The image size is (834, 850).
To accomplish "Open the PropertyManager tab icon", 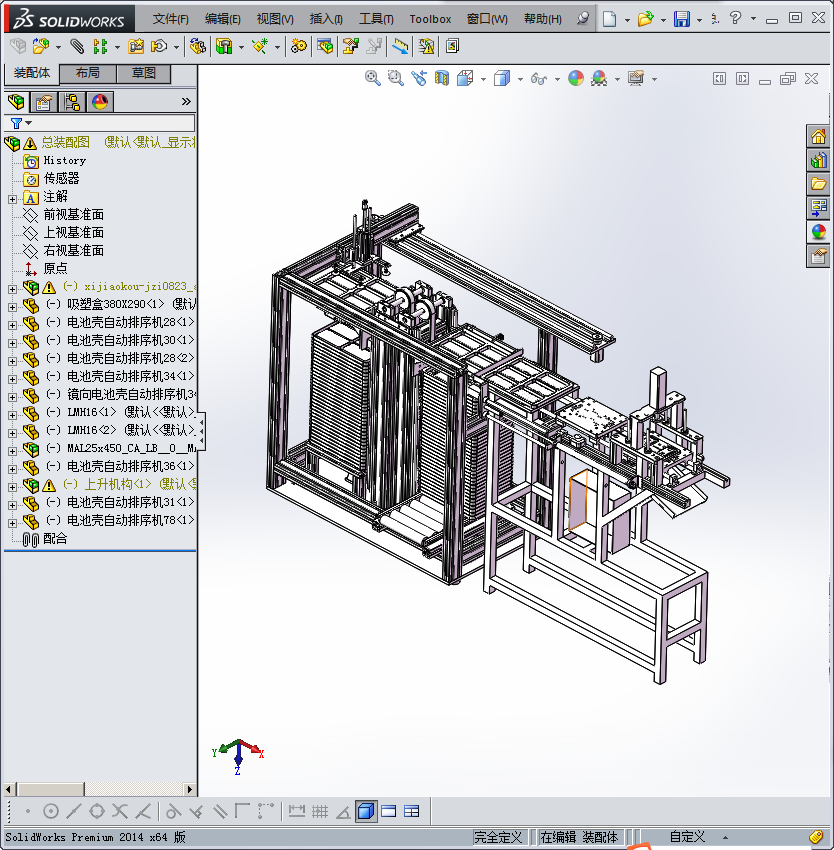I will coord(44,102).
